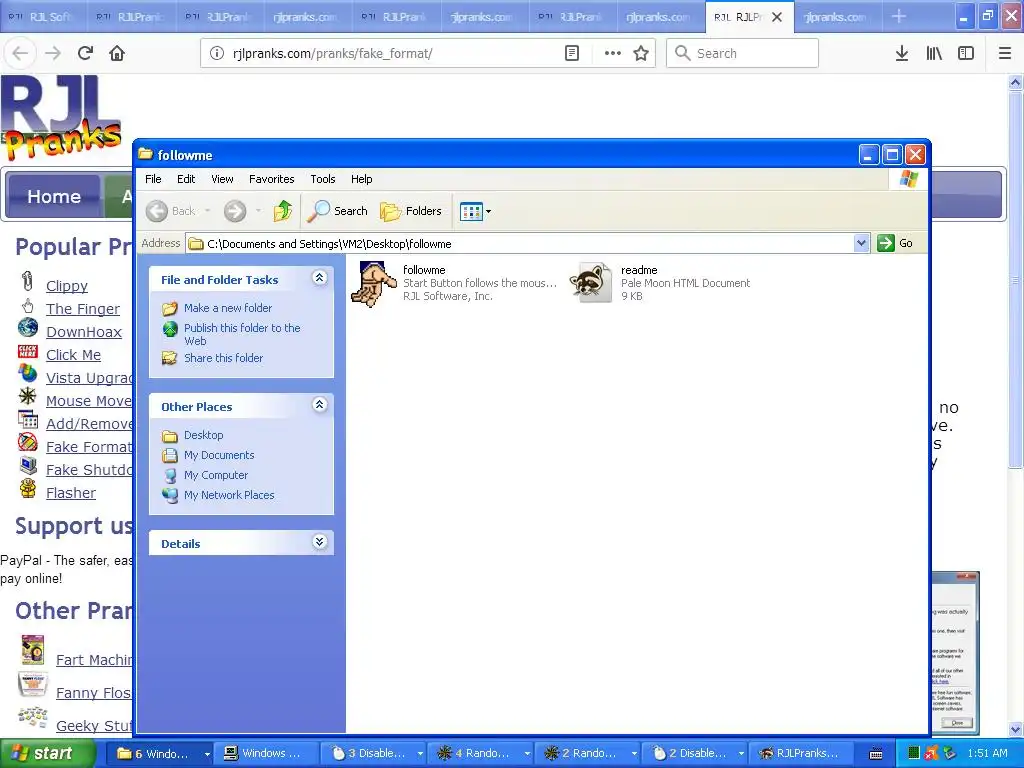Screen dimensions: 1024x768
Task: Open the readme HTML document
Action: coord(591,283)
